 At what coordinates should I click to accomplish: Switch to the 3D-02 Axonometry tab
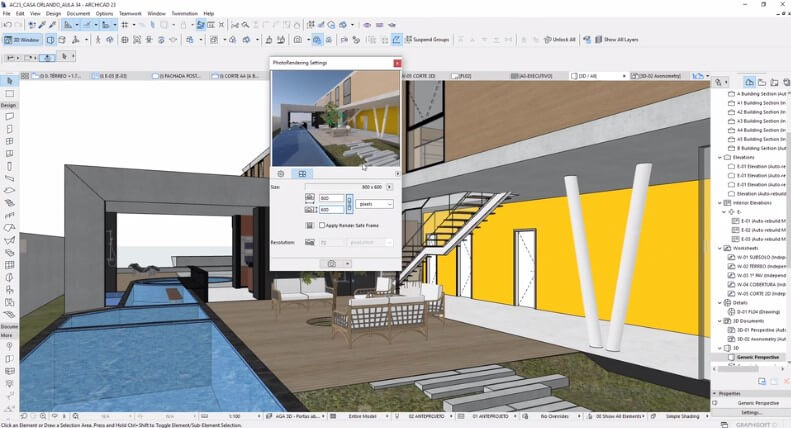[660, 76]
